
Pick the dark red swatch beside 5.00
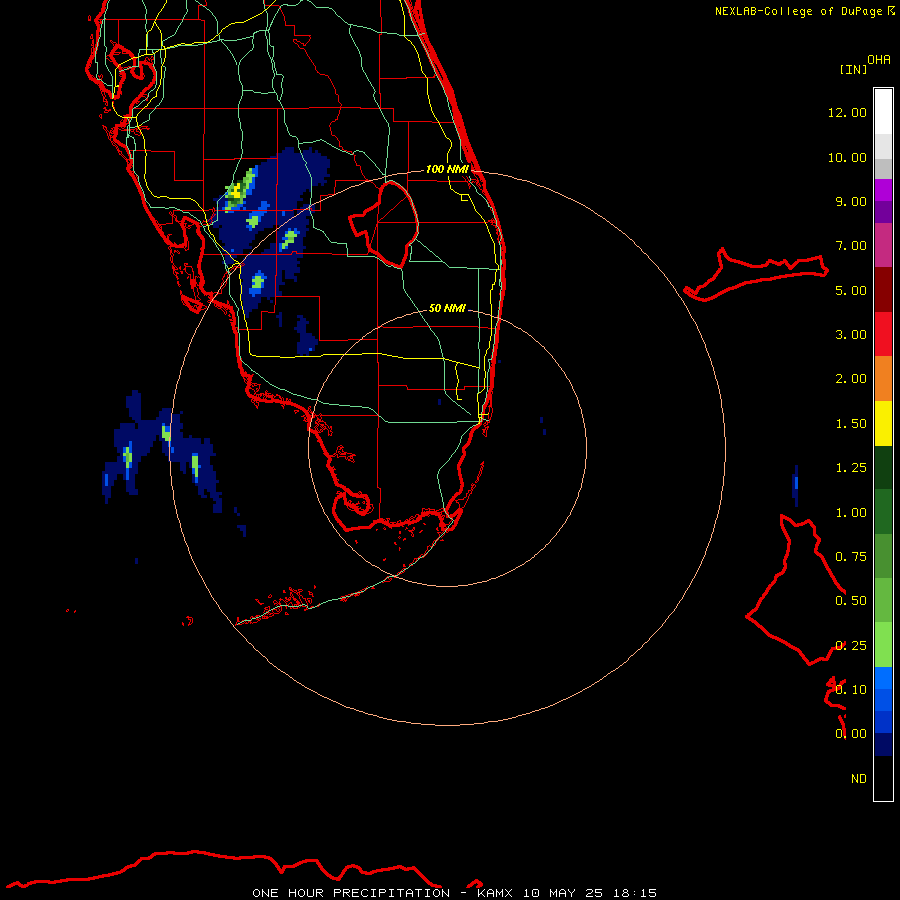[x=883, y=290]
